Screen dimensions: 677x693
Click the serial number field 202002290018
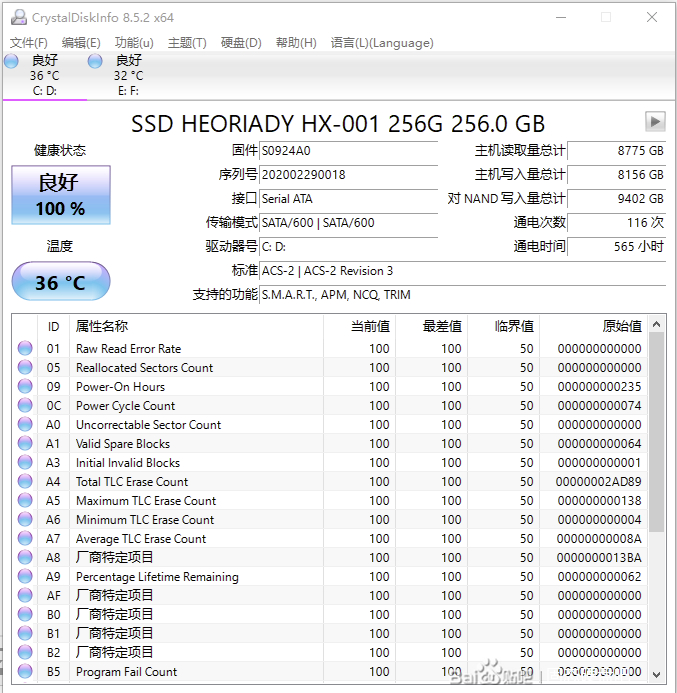[x=349, y=175]
